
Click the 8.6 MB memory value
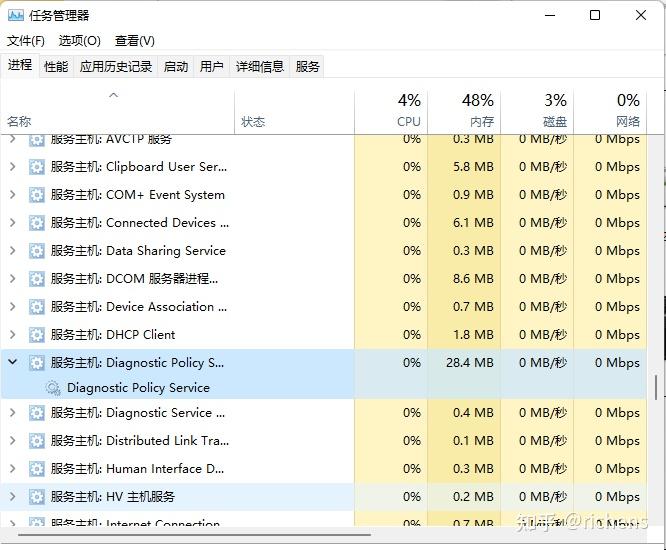473,279
